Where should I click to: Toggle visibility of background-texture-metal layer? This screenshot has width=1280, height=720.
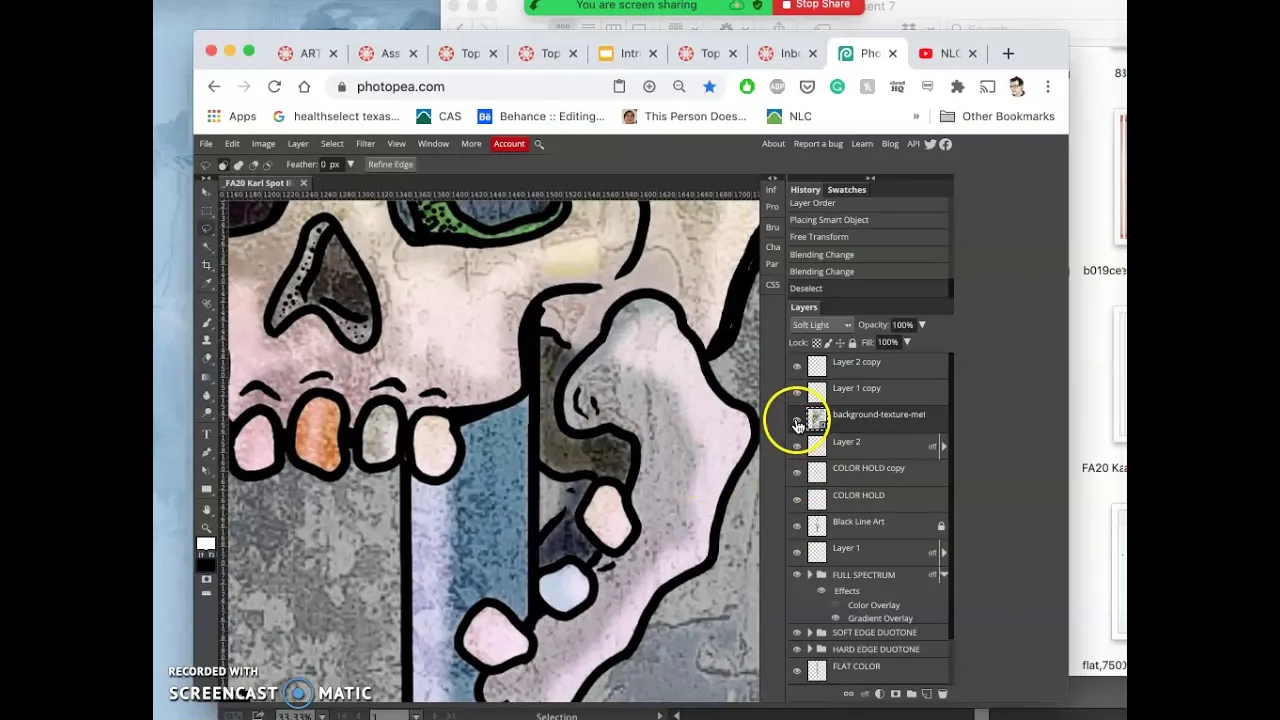point(797,420)
